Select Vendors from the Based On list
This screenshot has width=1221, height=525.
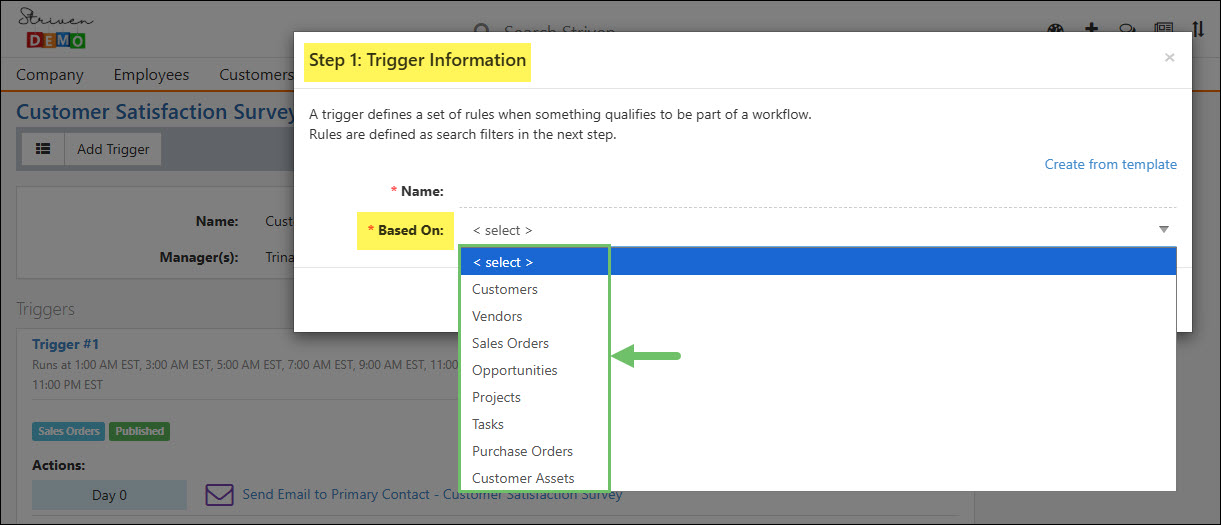point(817,316)
